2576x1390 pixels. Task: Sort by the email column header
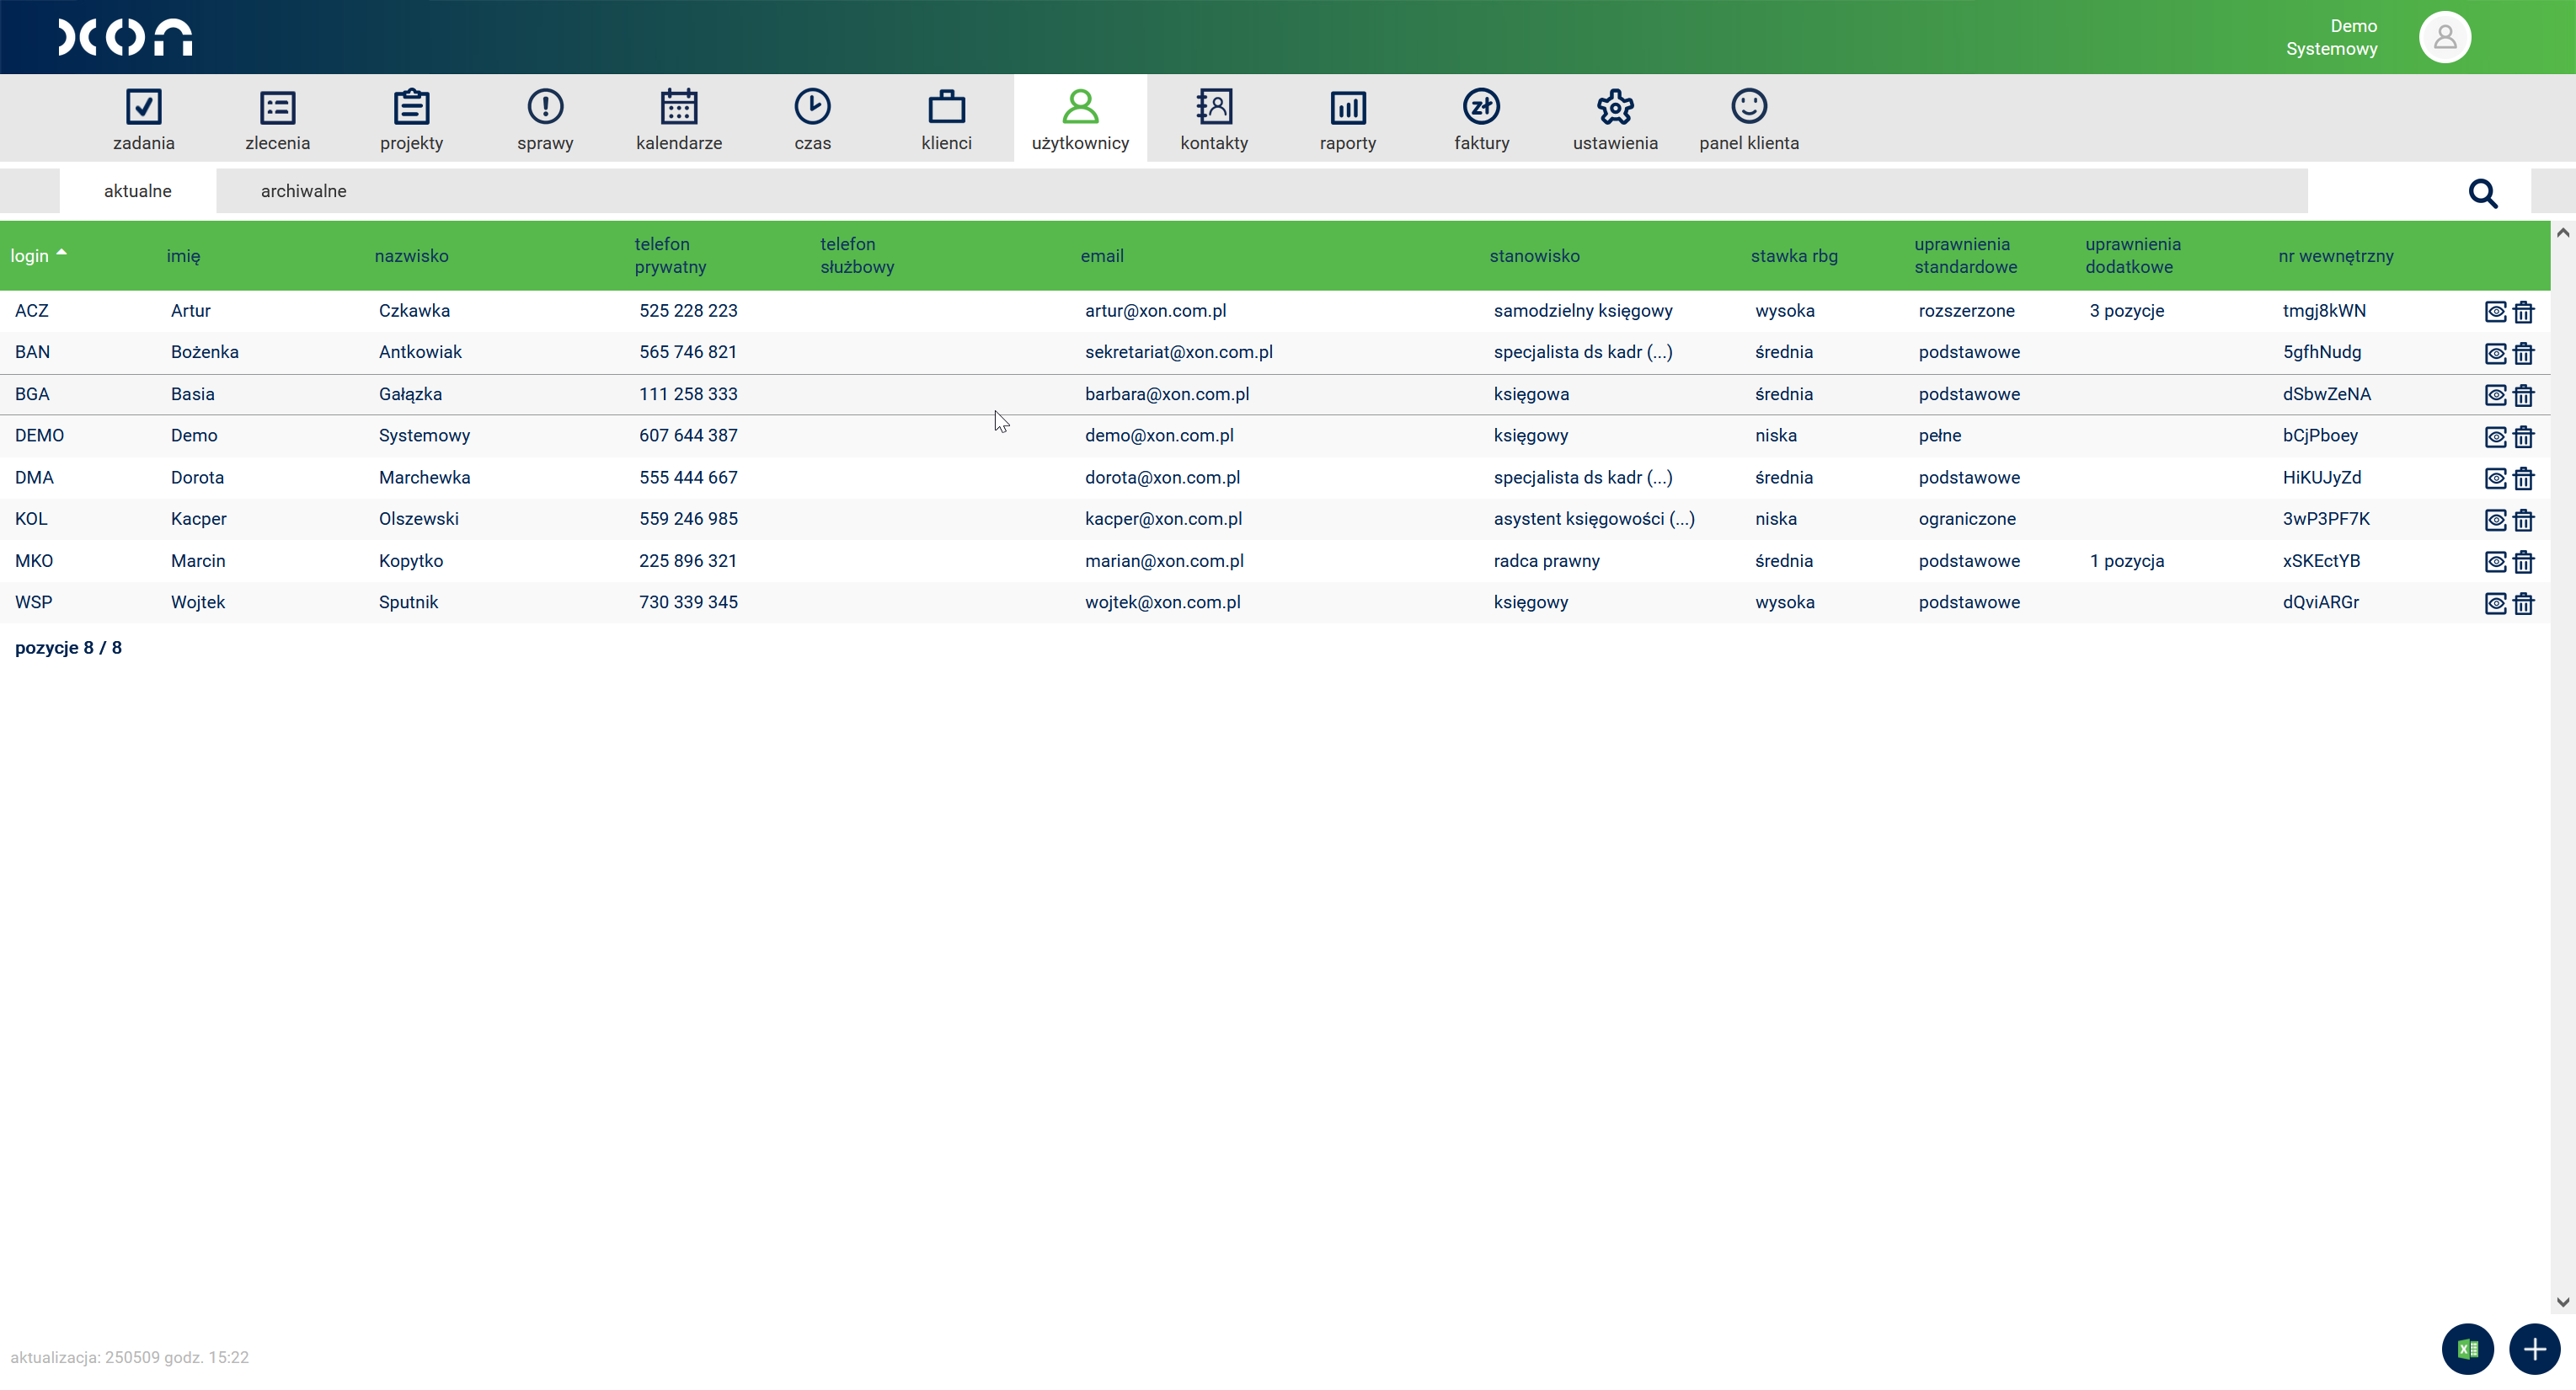click(x=1102, y=256)
